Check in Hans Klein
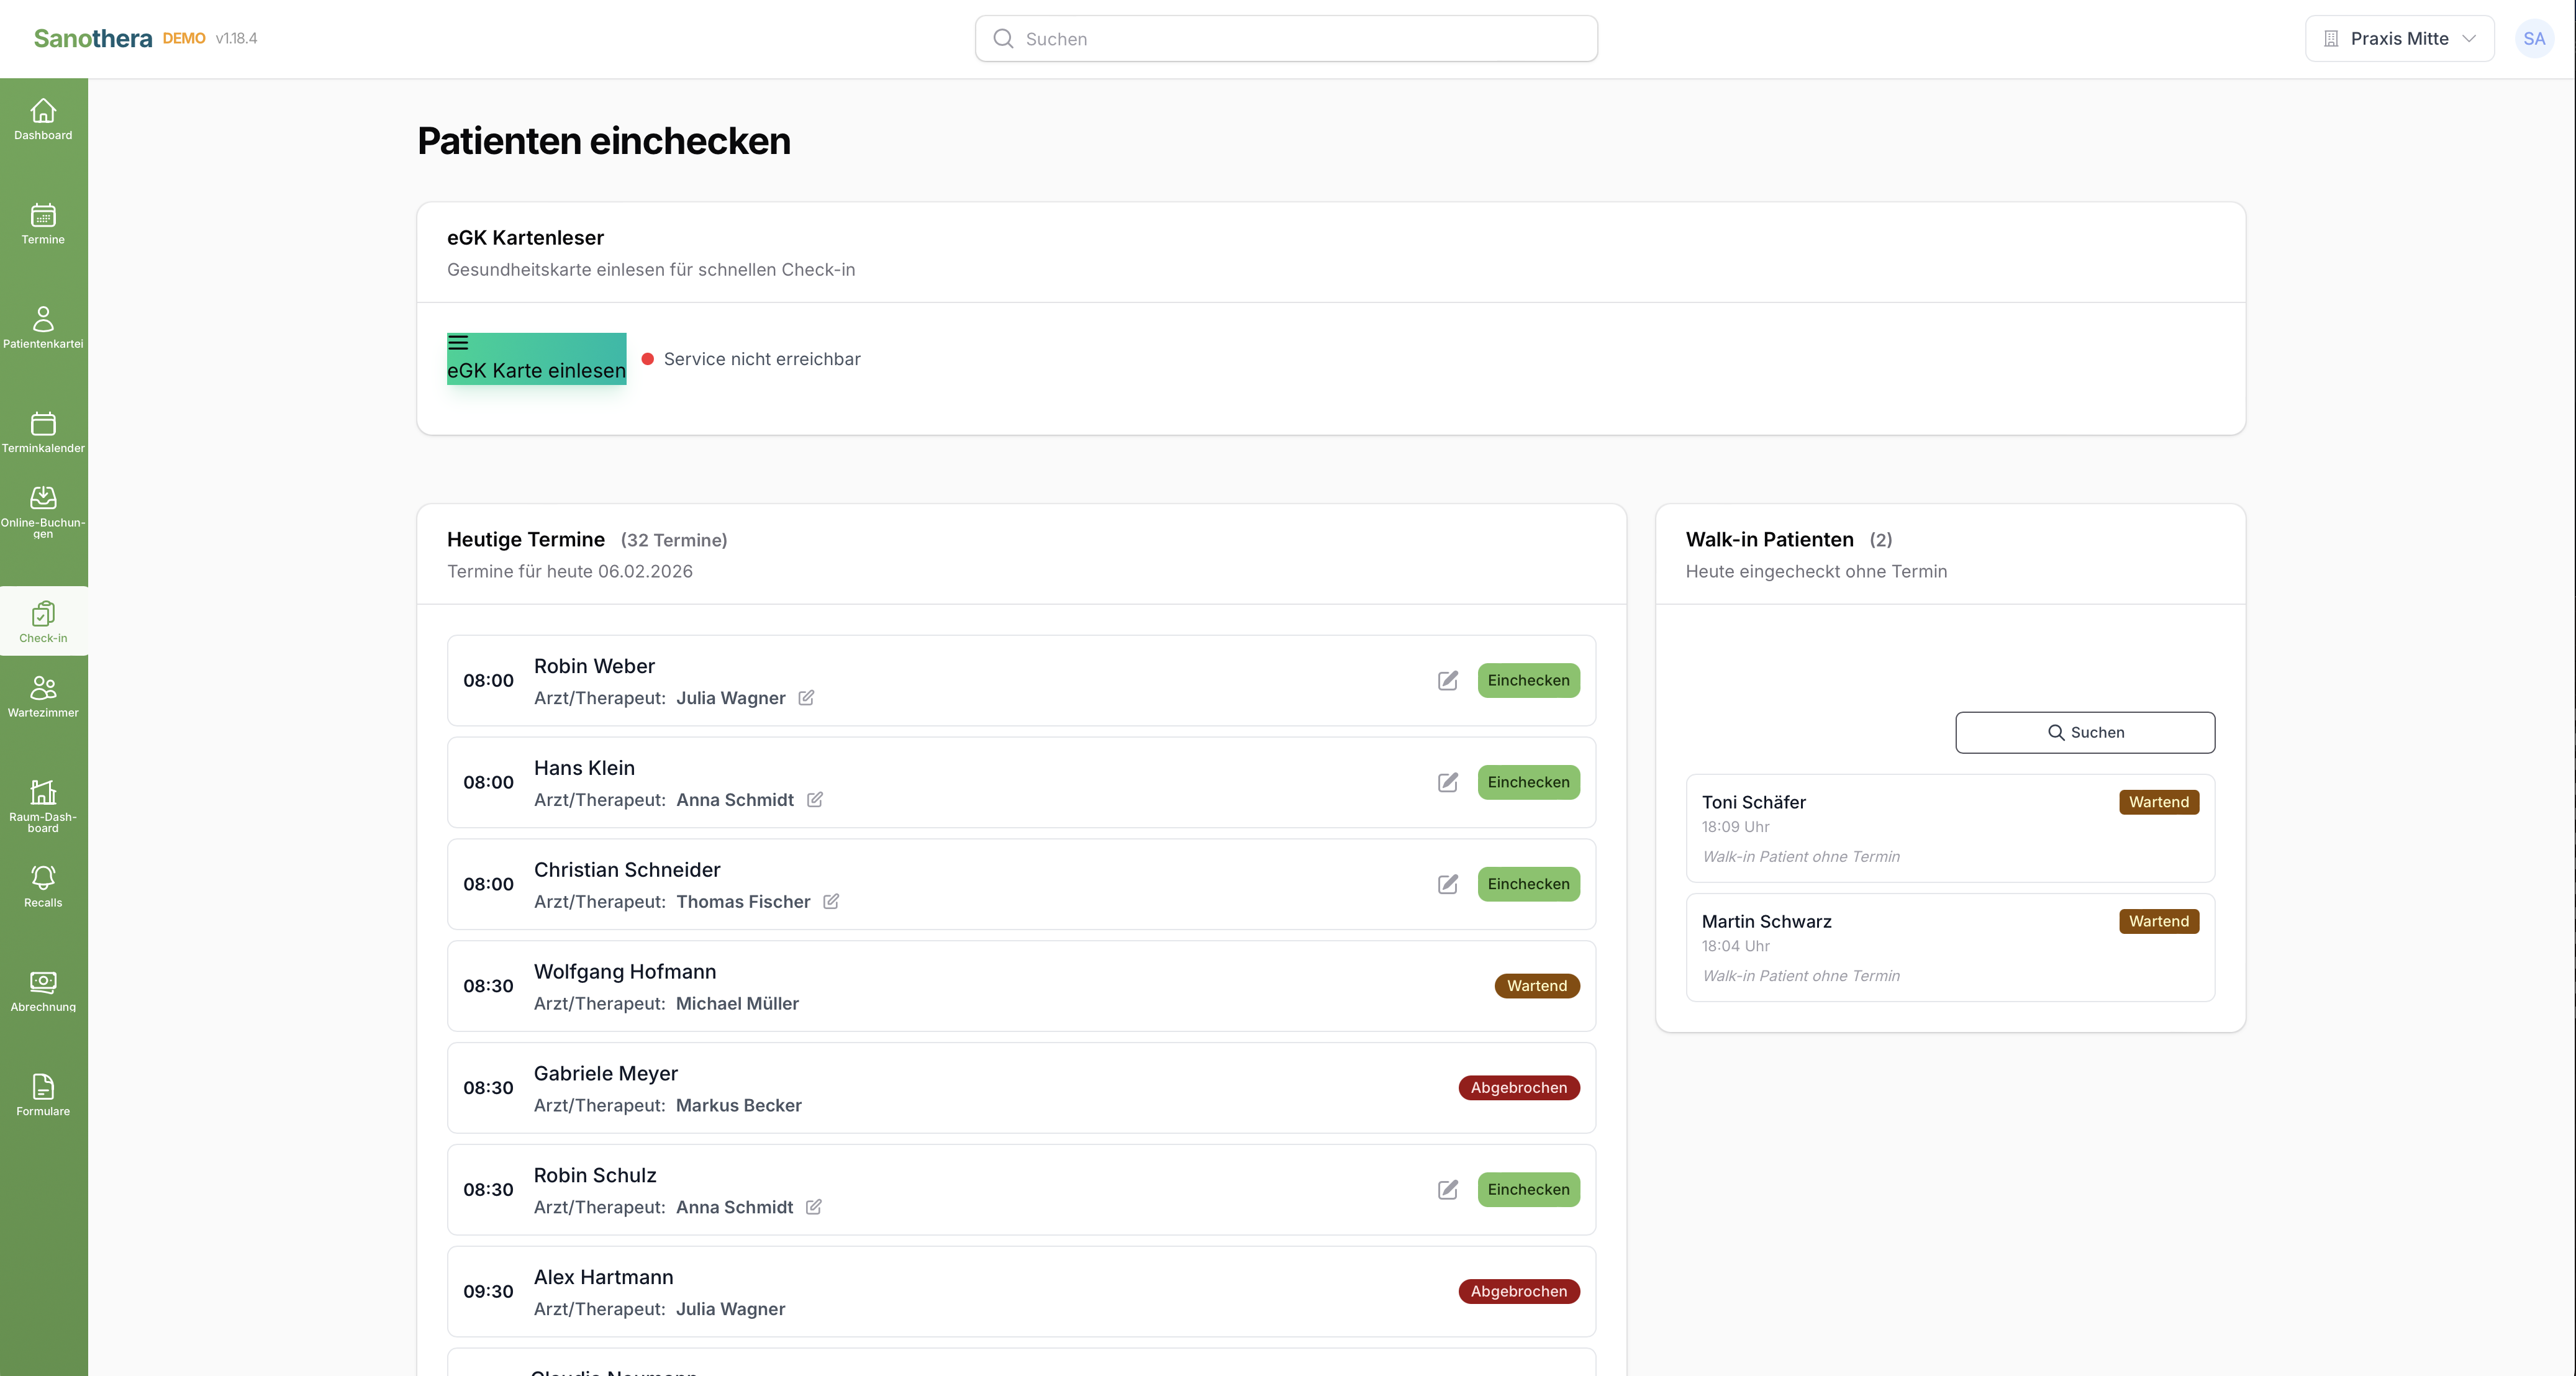Image resolution: width=2576 pixels, height=1376 pixels. click(1528, 782)
